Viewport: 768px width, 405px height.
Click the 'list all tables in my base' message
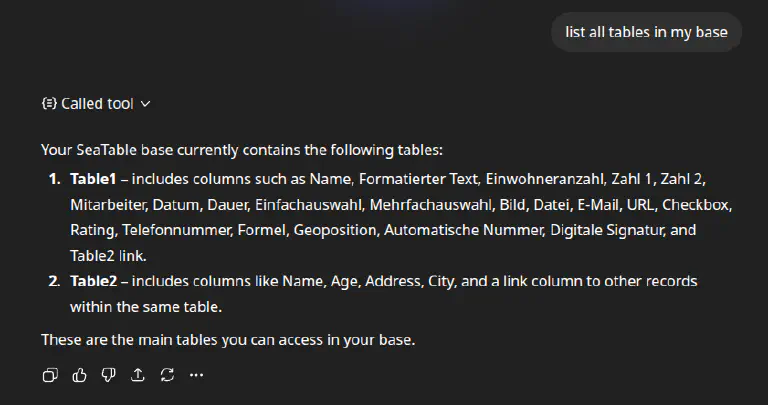(x=646, y=32)
